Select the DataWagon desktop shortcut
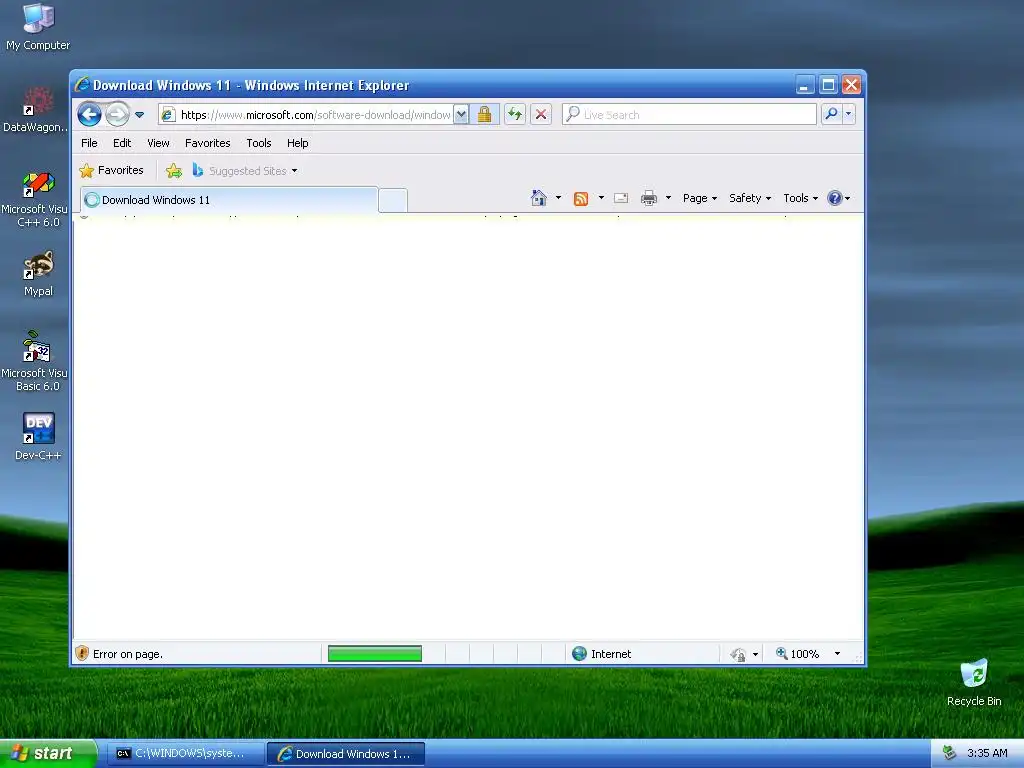This screenshot has height=768, width=1024. point(36,110)
